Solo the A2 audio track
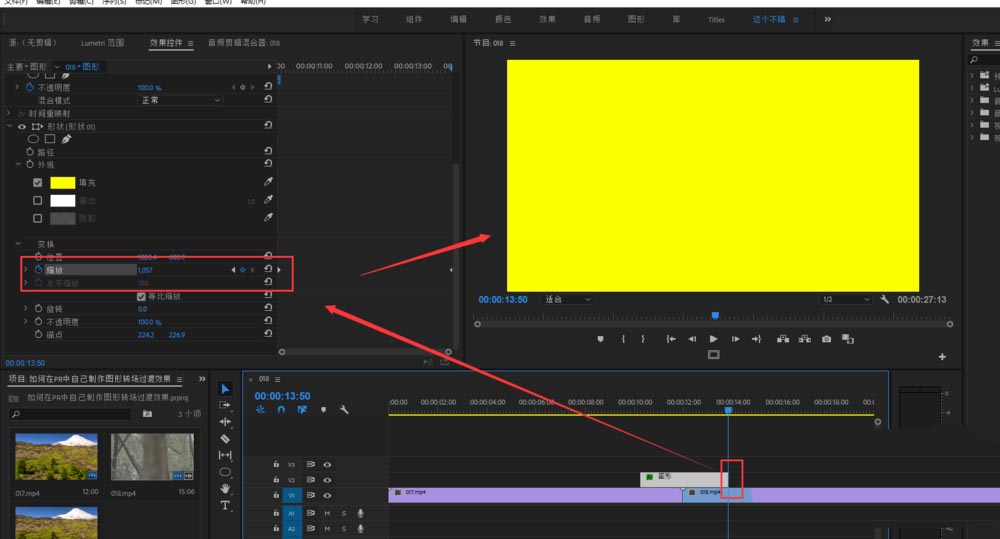The height and width of the screenshot is (539, 1000). (x=344, y=528)
